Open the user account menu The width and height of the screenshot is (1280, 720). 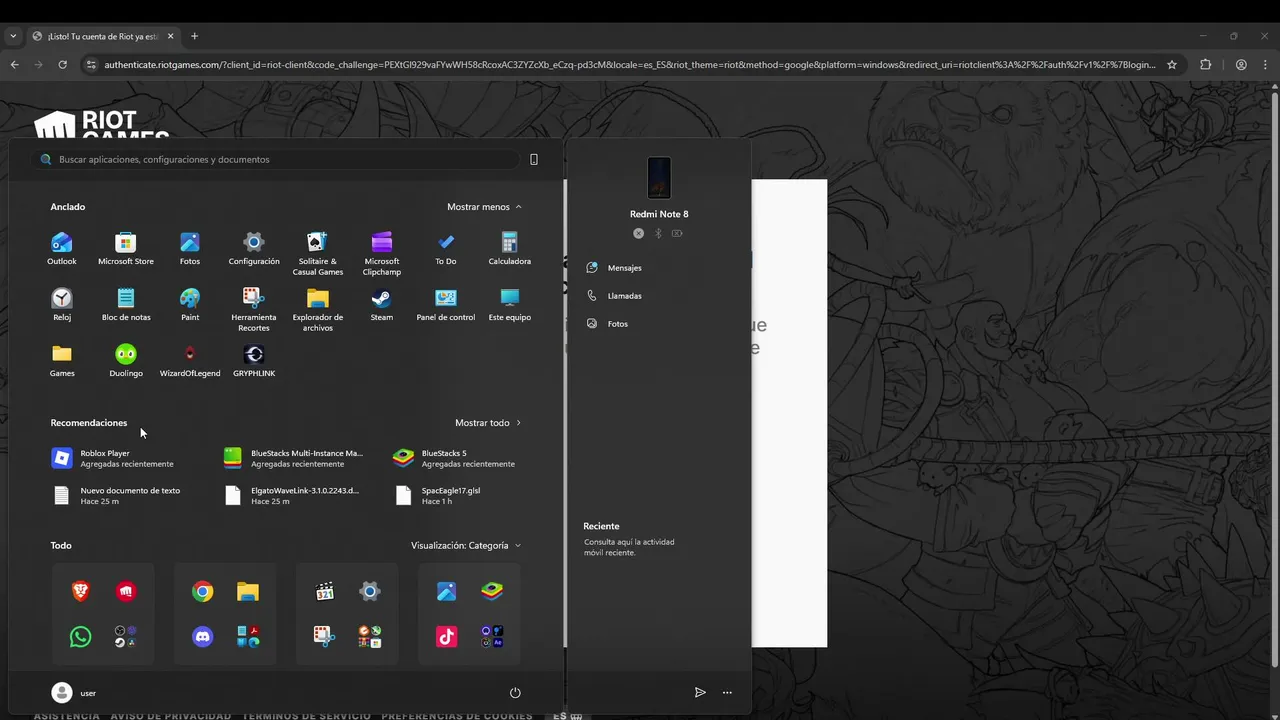[x=74, y=693]
